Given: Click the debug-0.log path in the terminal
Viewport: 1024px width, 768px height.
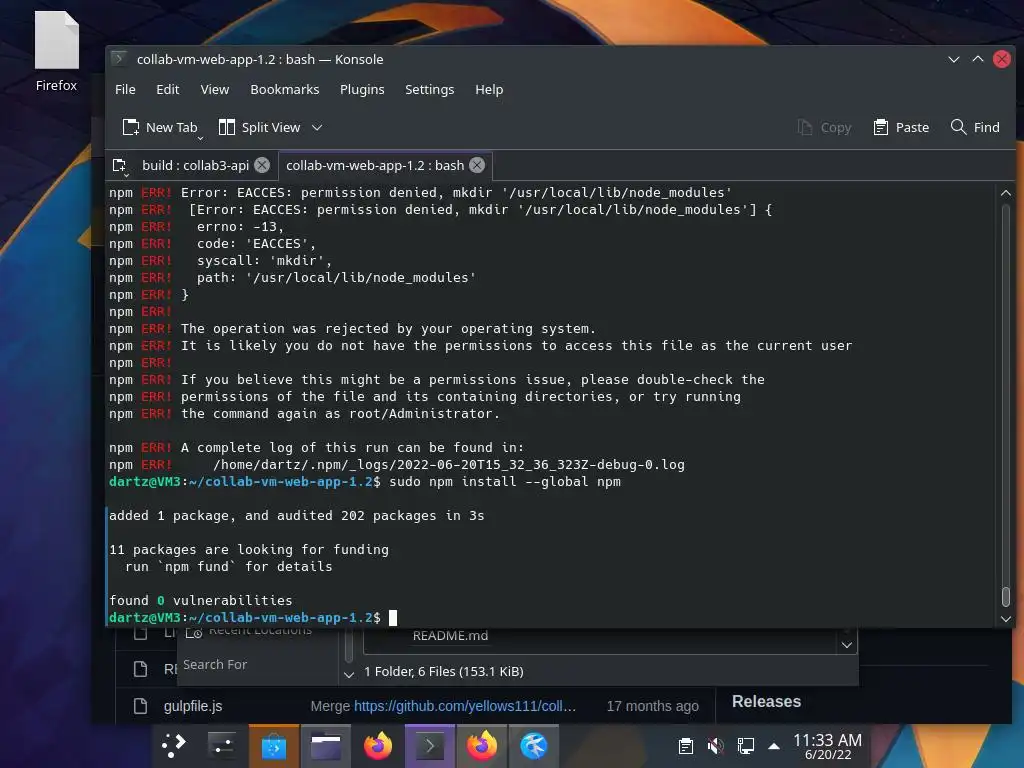Looking at the screenshot, I should (x=449, y=464).
